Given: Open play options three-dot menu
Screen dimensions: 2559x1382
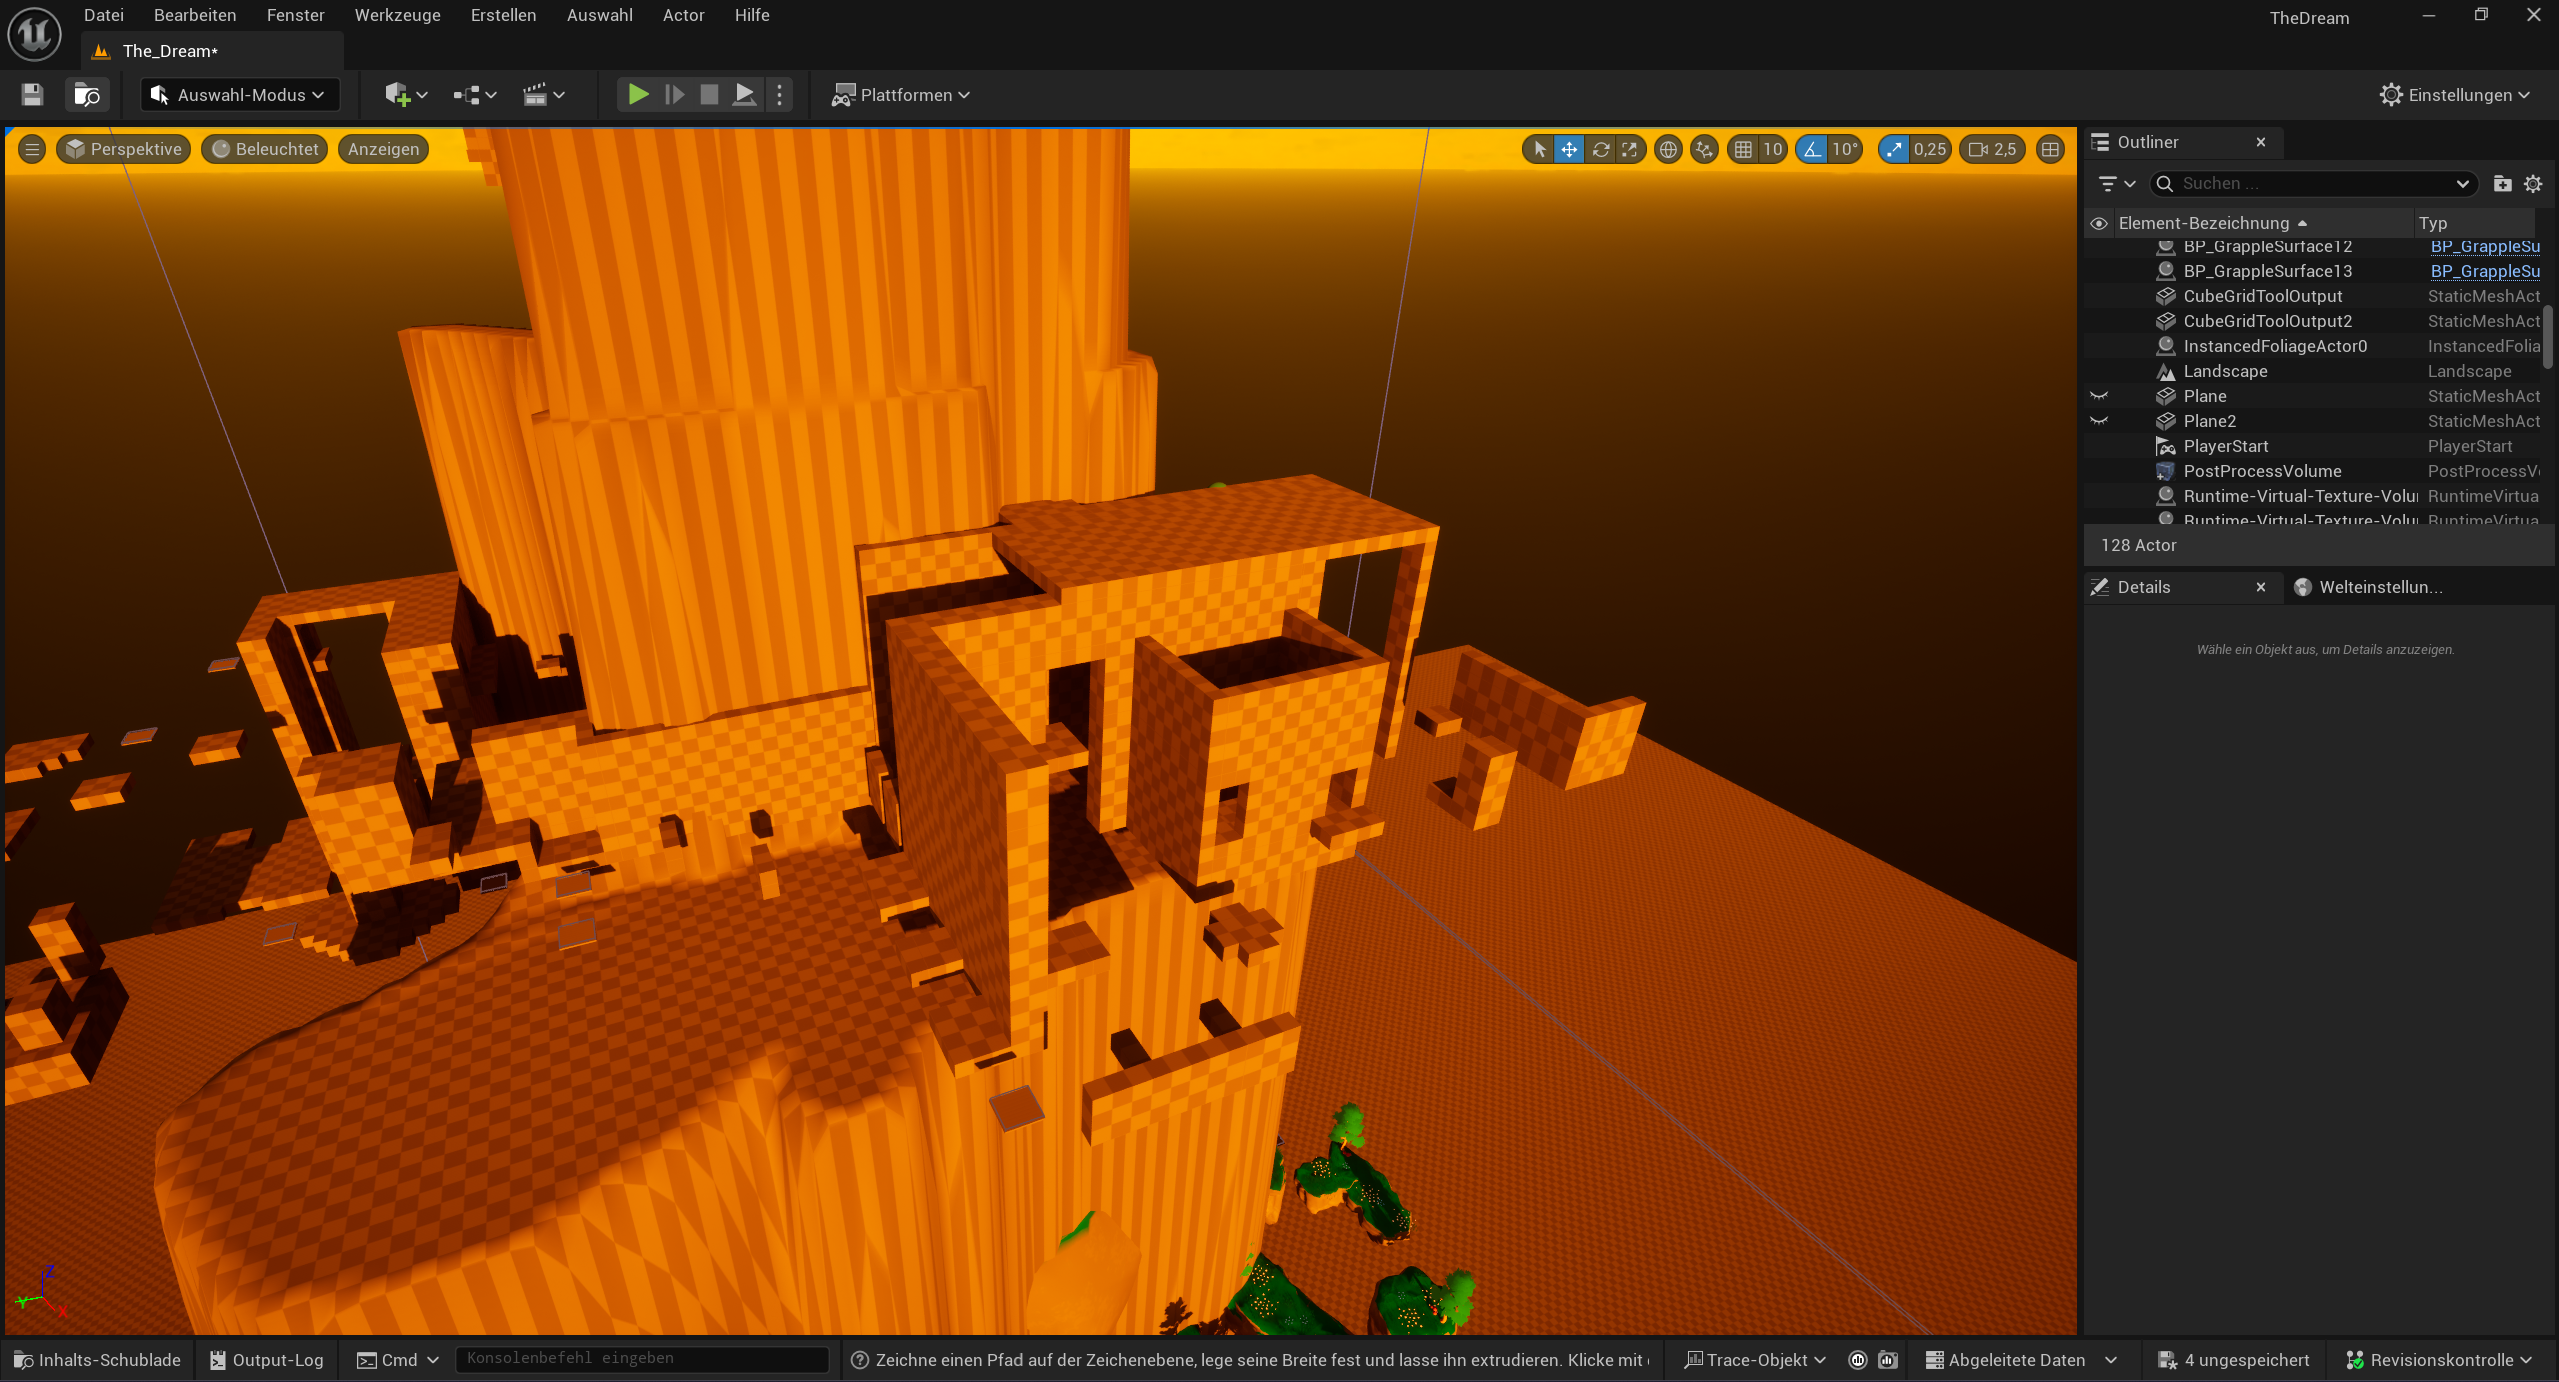Looking at the screenshot, I should click(x=780, y=95).
